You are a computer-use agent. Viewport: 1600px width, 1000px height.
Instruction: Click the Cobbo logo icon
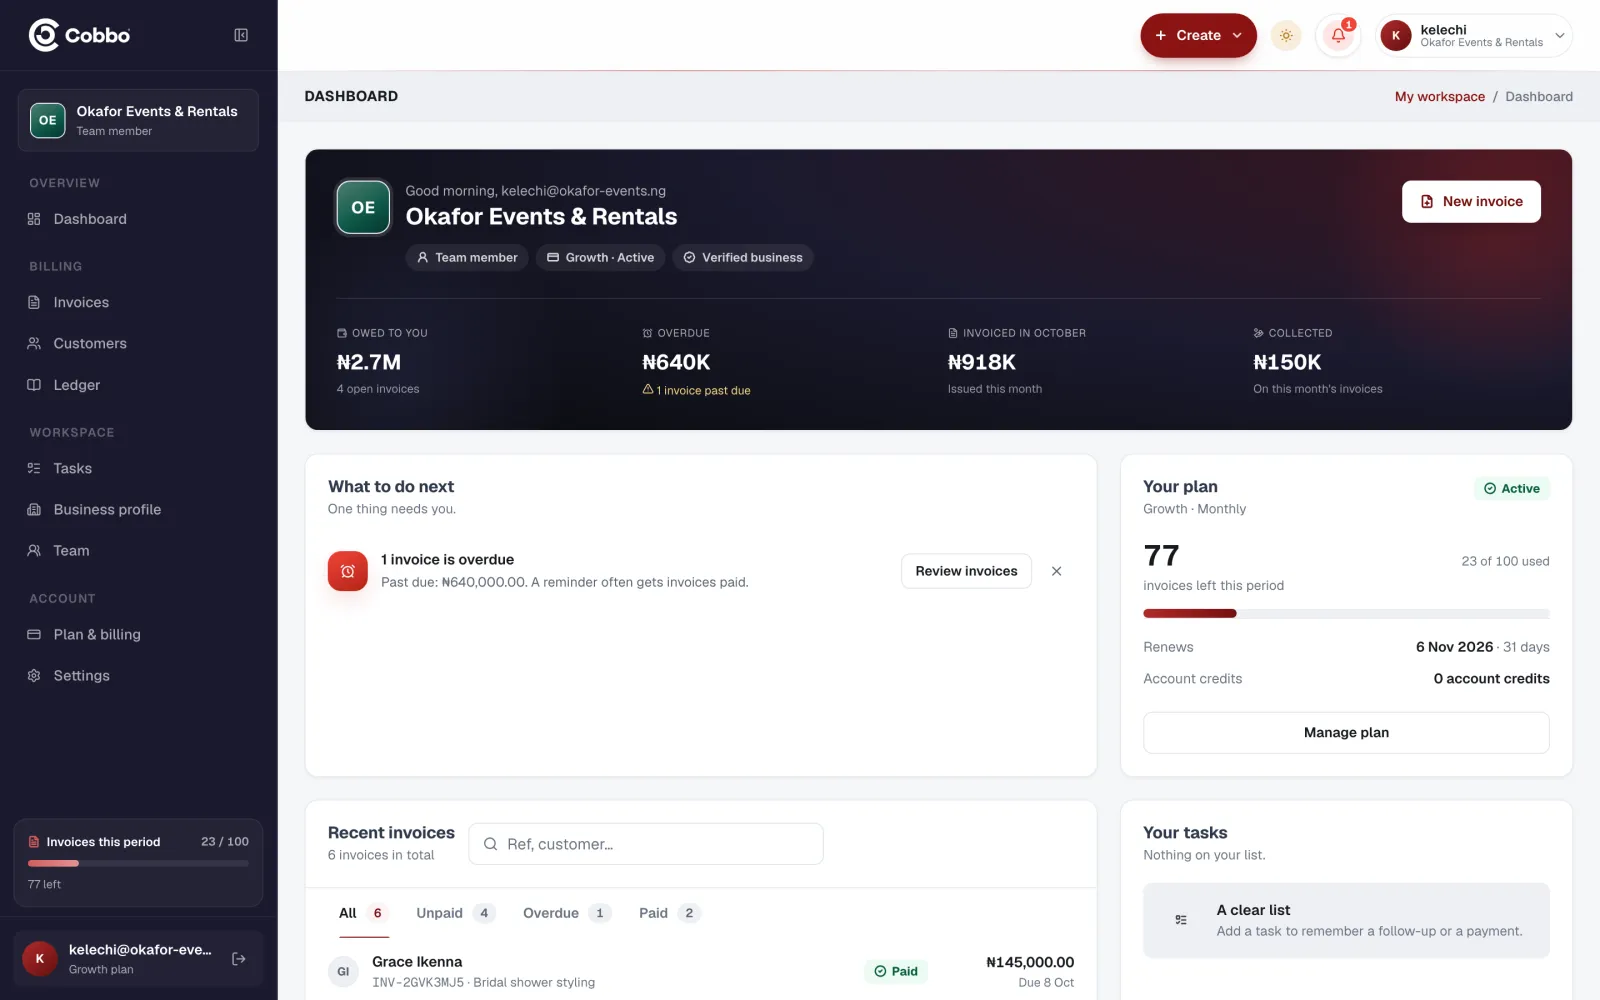tap(44, 35)
